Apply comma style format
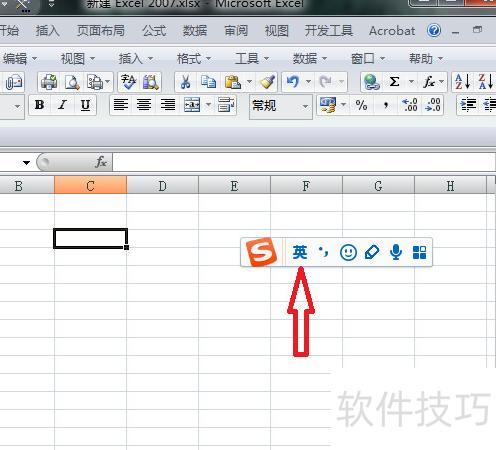Image resolution: width=496 pixels, height=450 pixels. pyautogui.click(x=386, y=105)
